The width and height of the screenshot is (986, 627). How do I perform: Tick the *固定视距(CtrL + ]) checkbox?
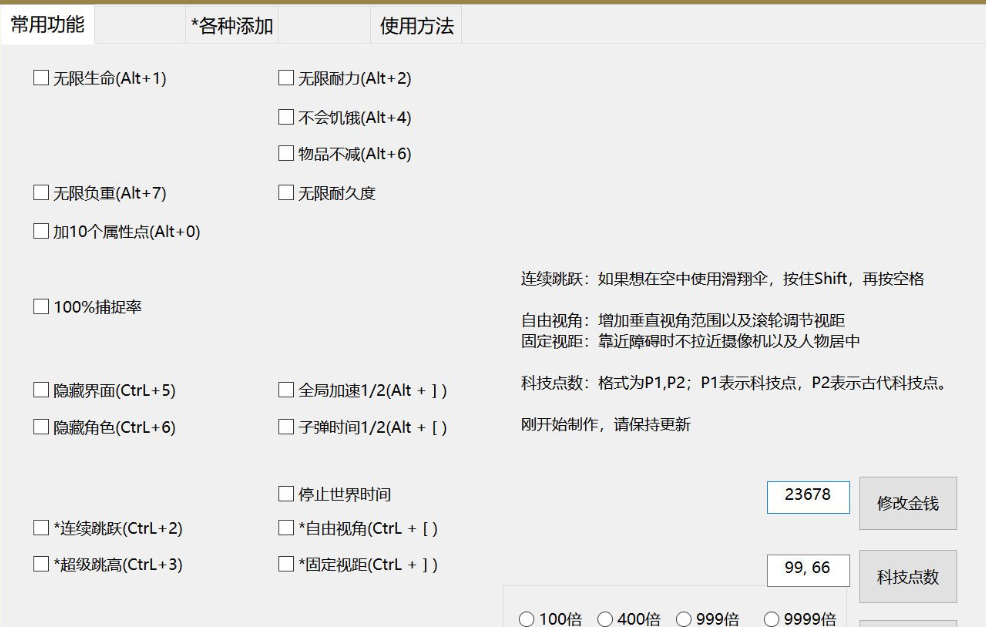[286, 564]
